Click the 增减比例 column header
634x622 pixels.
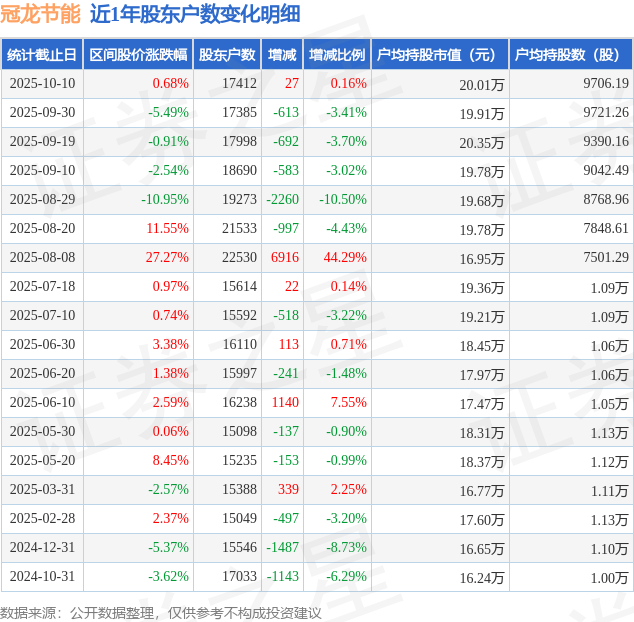(336, 55)
